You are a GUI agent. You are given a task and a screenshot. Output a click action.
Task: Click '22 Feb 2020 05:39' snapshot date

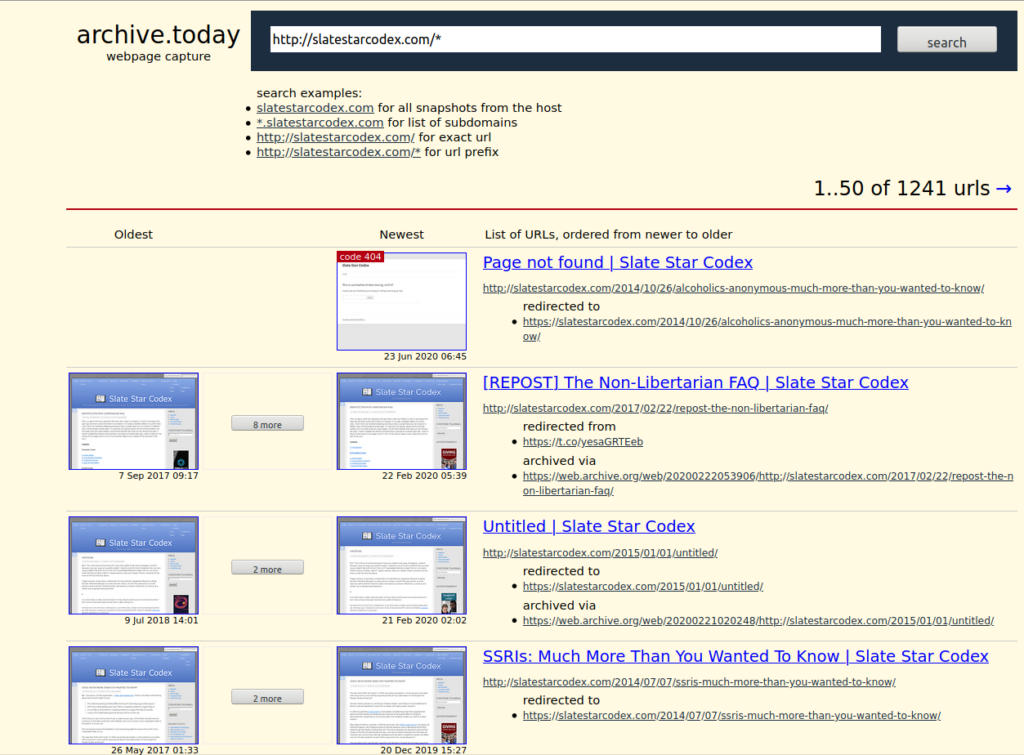[424, 475]
